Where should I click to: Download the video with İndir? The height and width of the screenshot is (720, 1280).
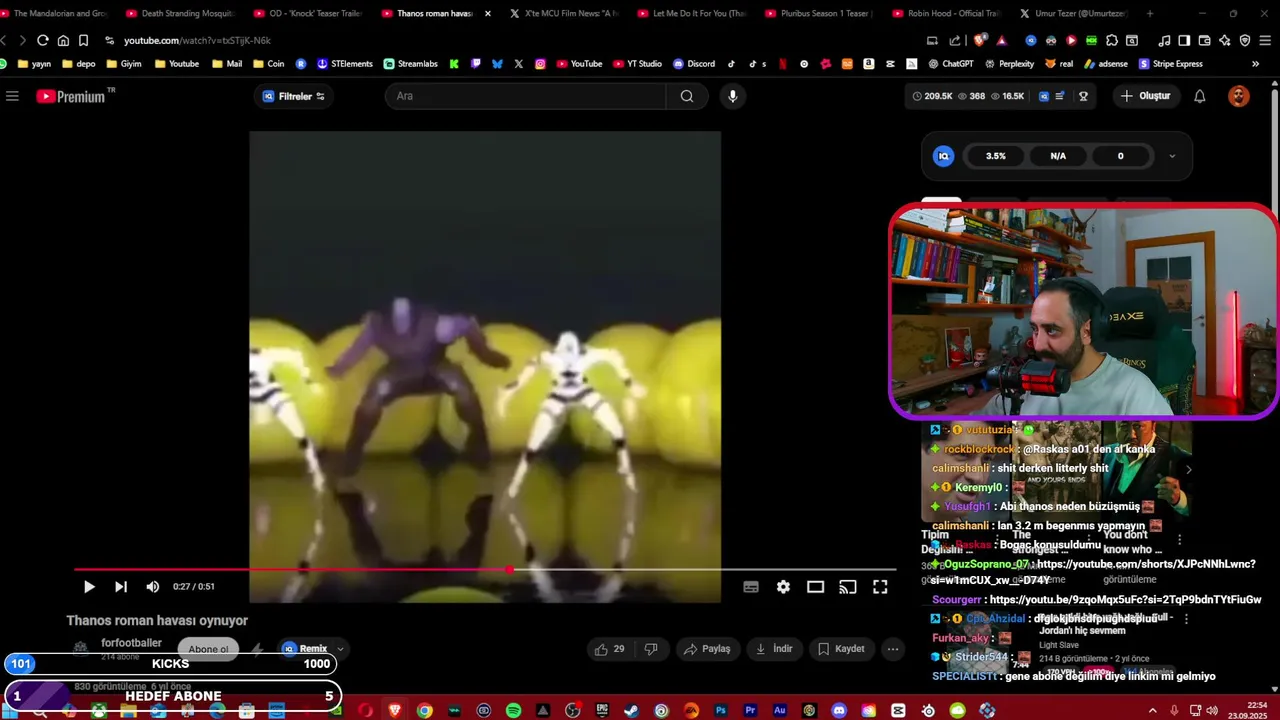774,649
